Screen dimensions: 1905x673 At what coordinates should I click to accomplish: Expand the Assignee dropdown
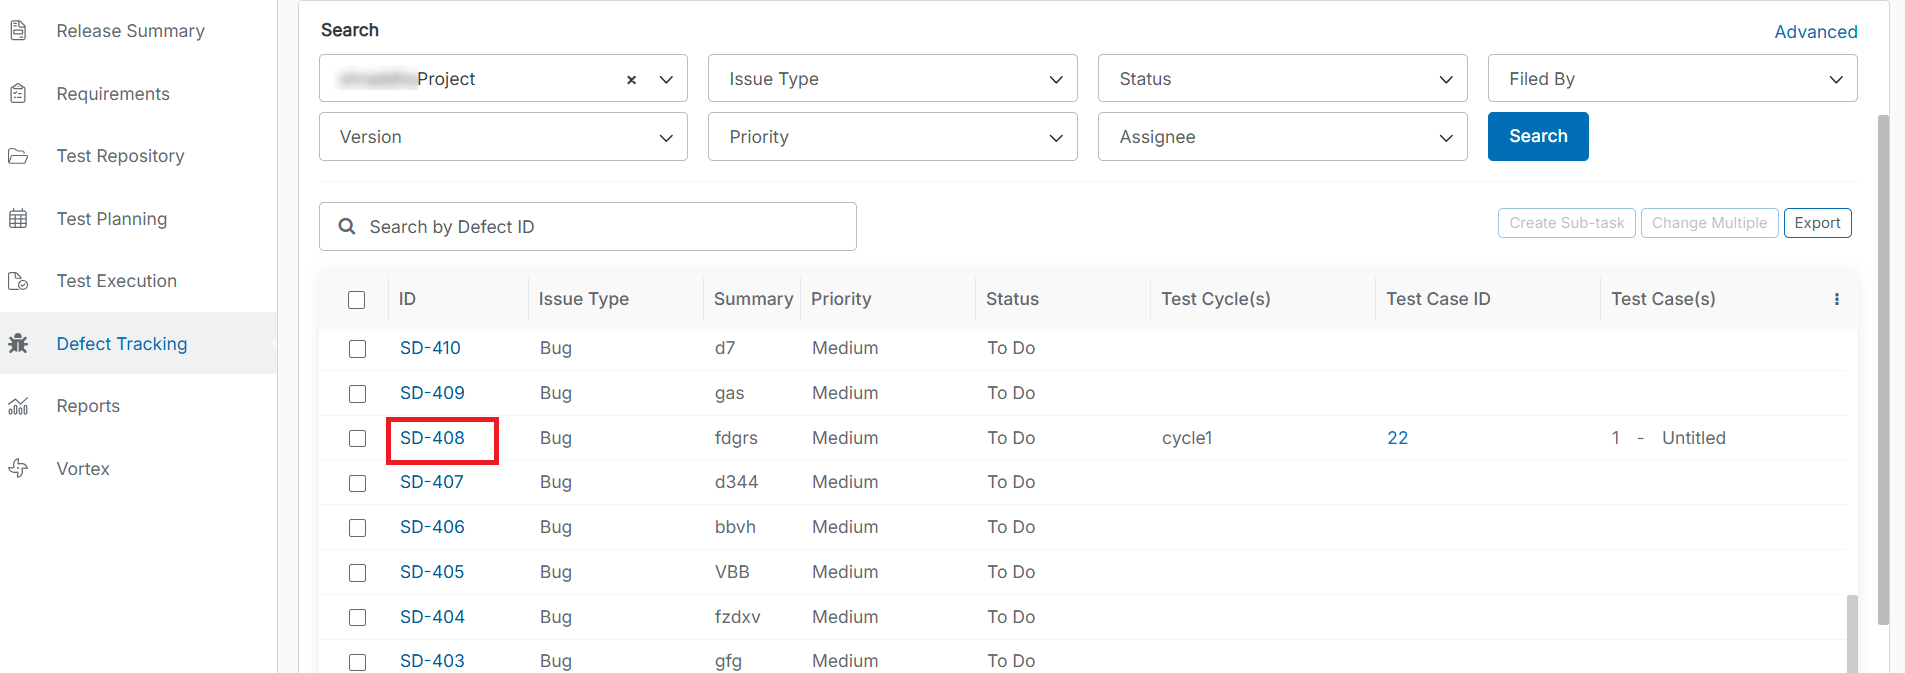tap(1282, 137)
